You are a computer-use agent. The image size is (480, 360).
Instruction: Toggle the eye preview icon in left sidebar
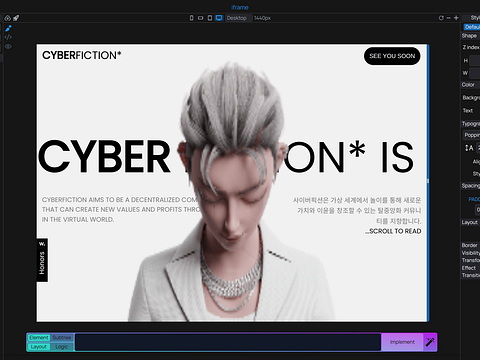8,47
